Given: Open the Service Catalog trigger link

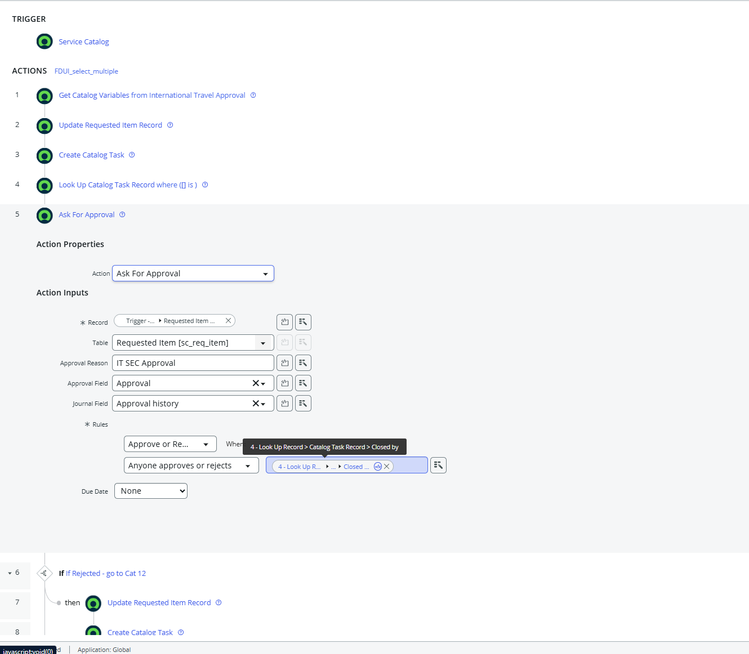Looking at the screenshot, I should 84,42.
